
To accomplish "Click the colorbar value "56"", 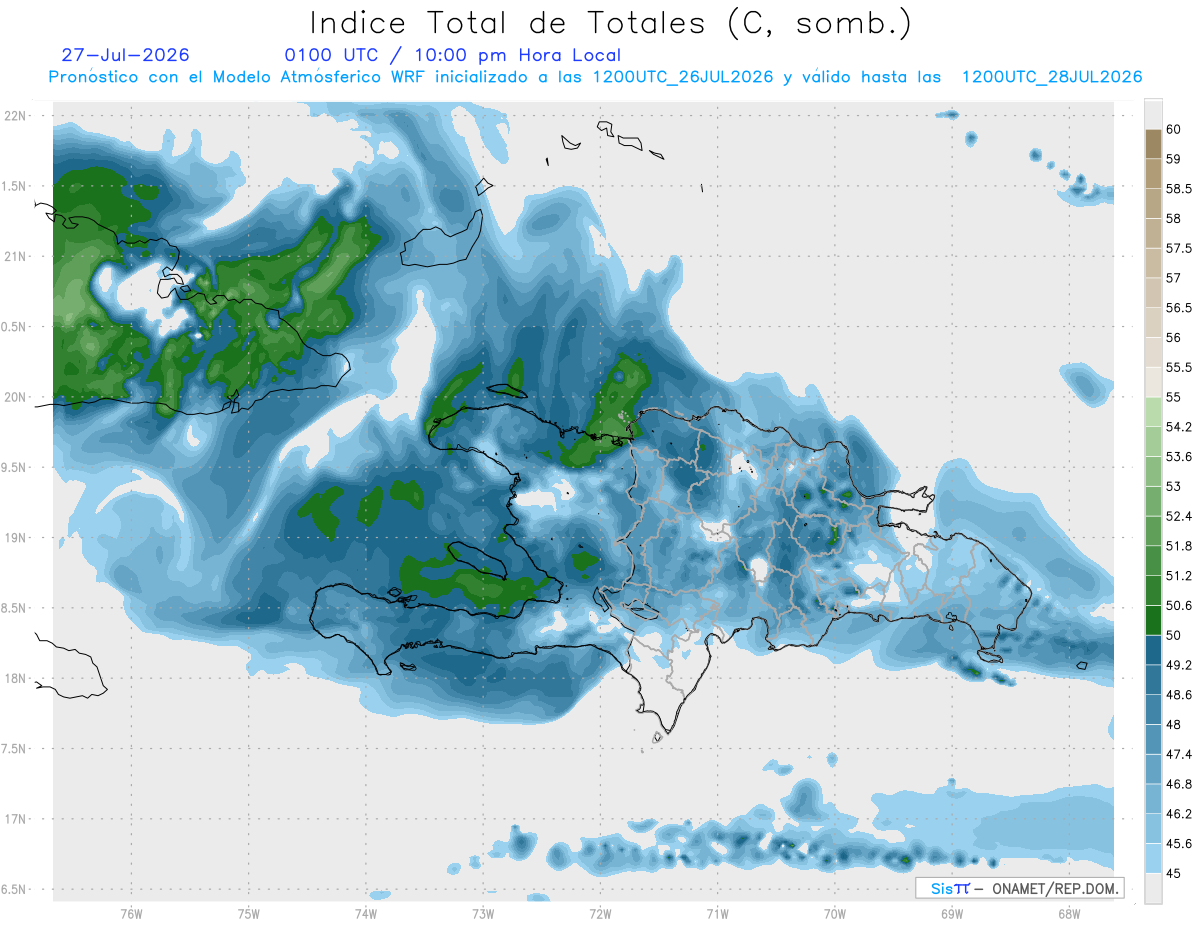I will pyautogui.click(x=1174, y=338).
